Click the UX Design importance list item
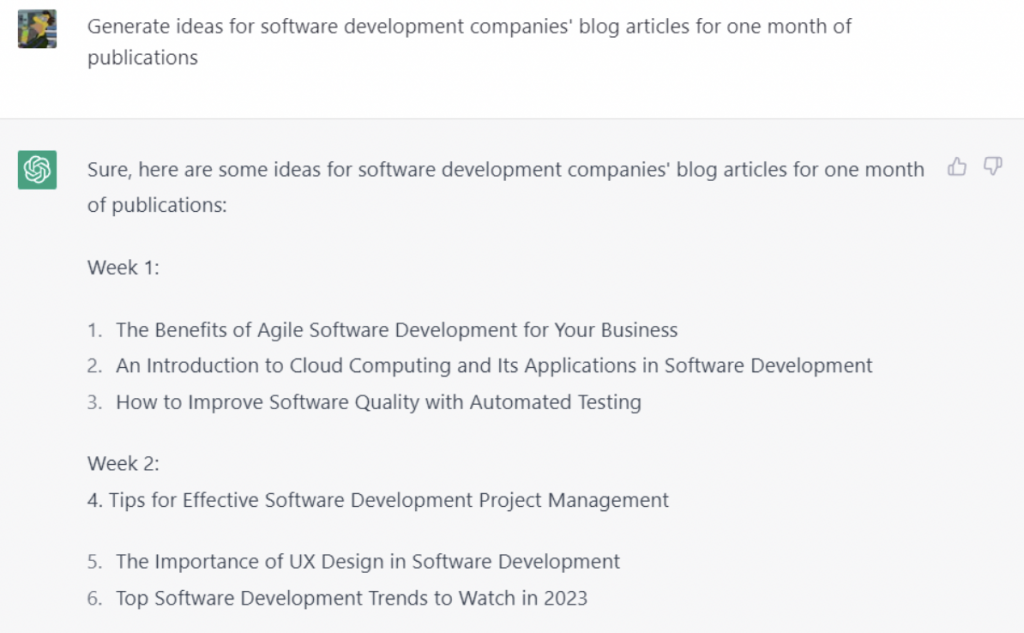 click(x=368, y=561)
